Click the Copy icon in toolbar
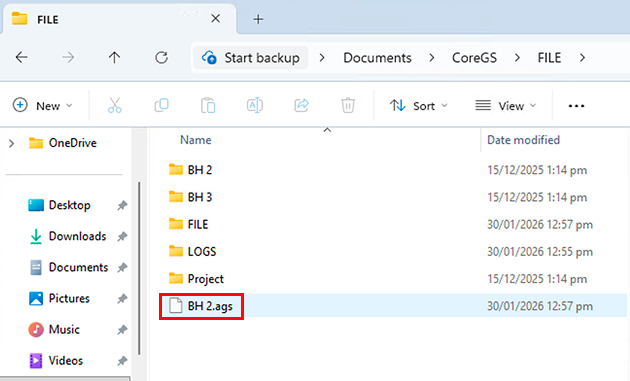Image resolution: width=630 pixels, height=381 pixels. (x=162, y=106)
